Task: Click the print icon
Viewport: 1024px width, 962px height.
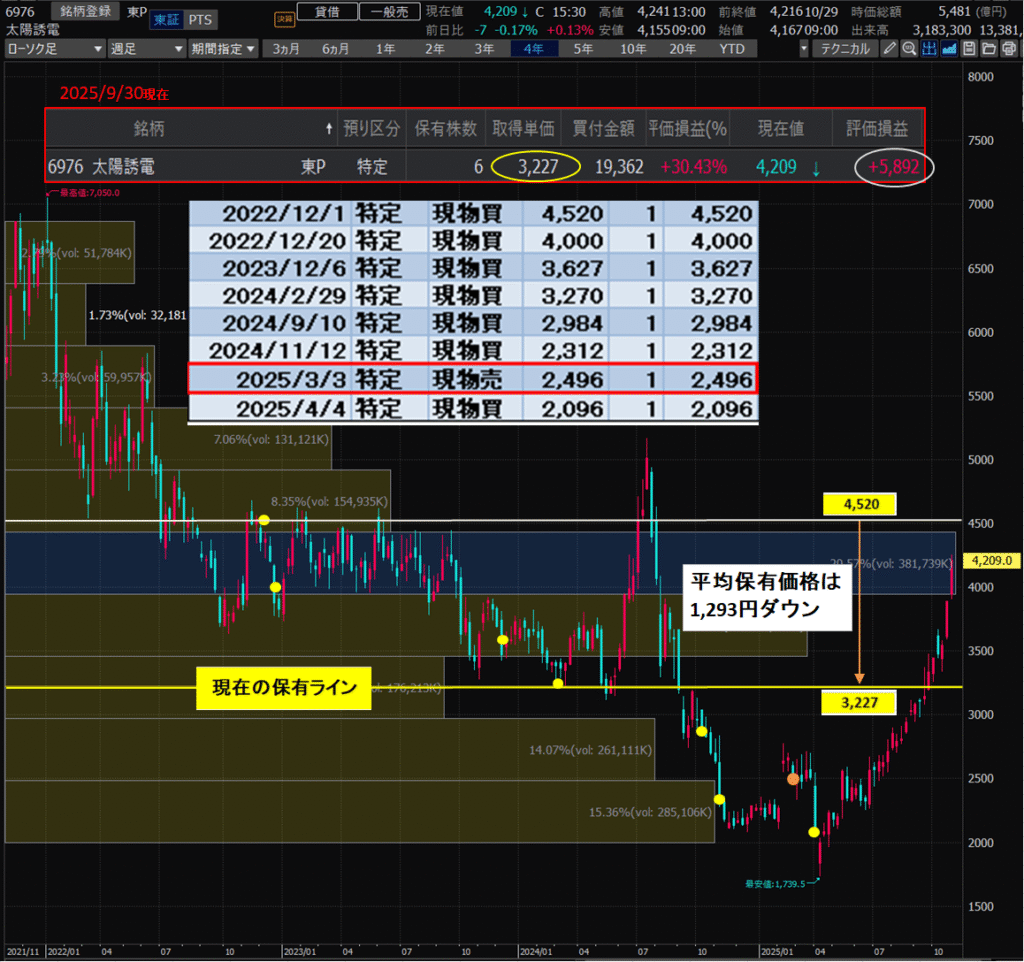Action: 1008,49
